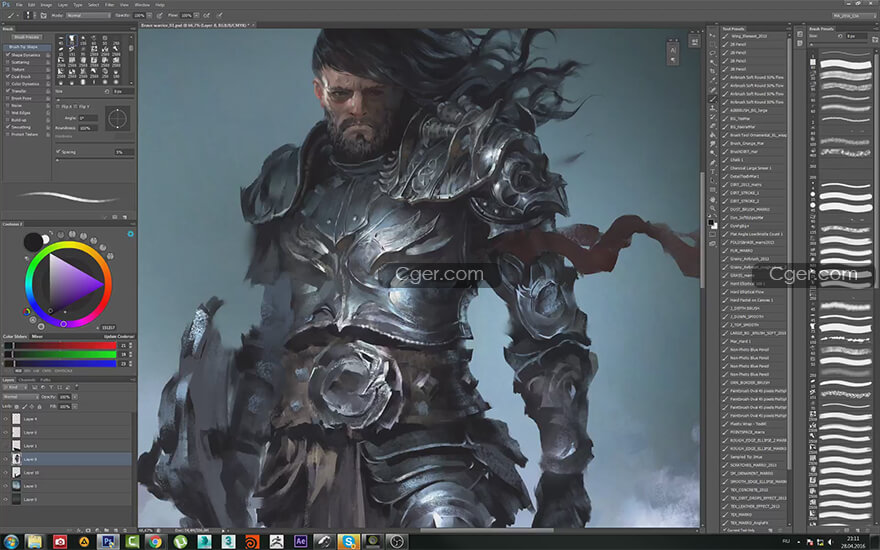Toggle pressure for size icon
880x550 pixels.
(219, 15)
